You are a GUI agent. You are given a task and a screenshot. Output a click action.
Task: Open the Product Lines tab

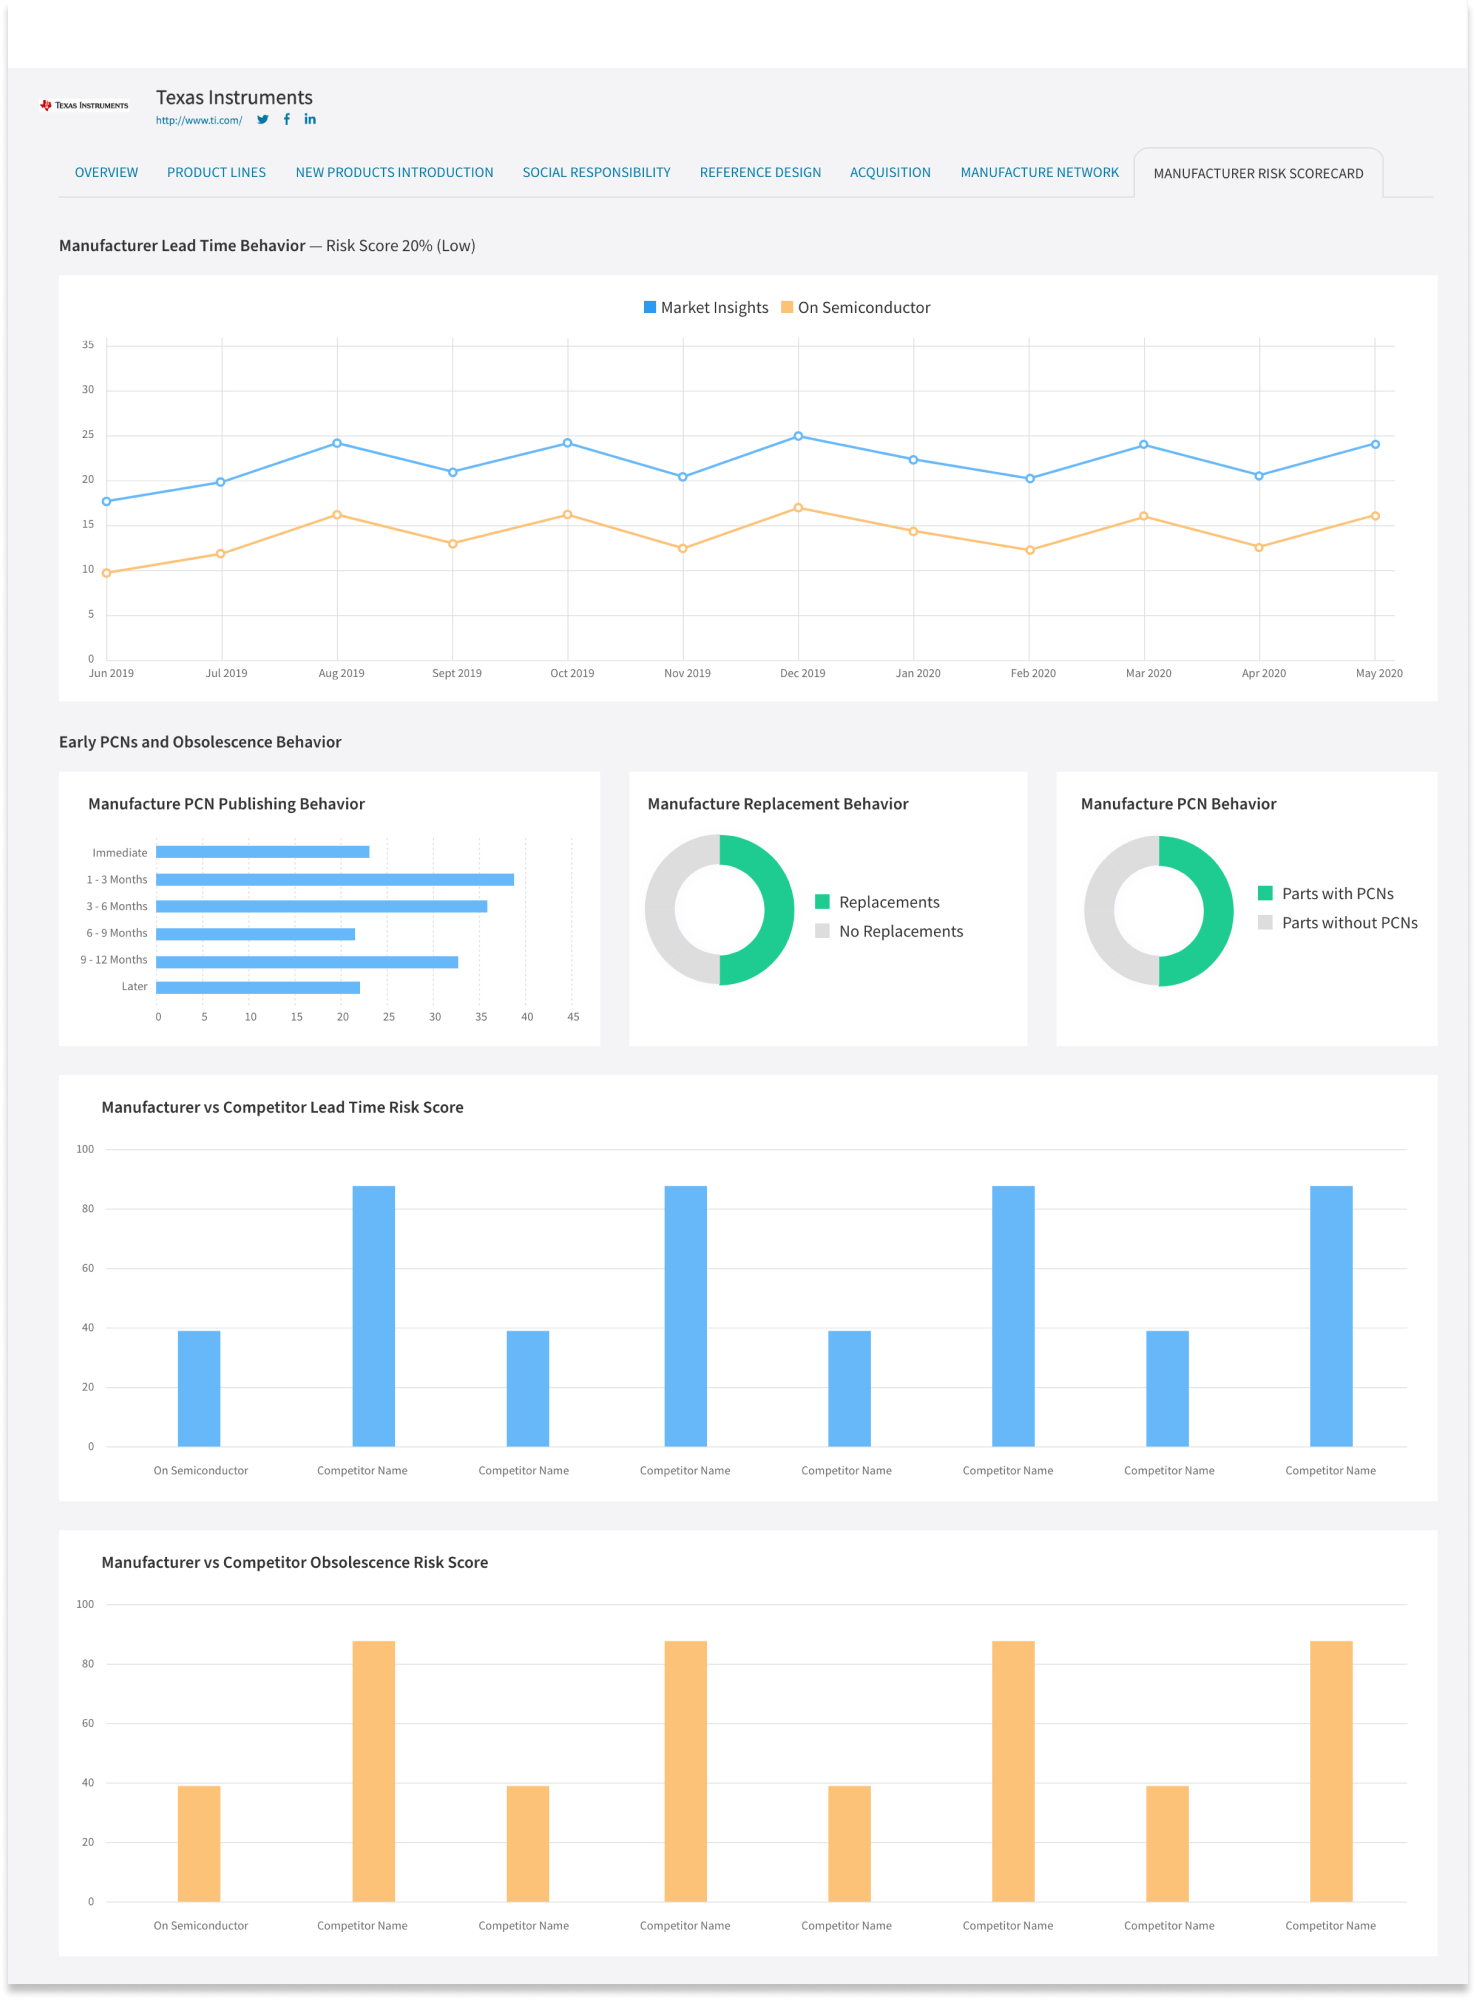216,173
